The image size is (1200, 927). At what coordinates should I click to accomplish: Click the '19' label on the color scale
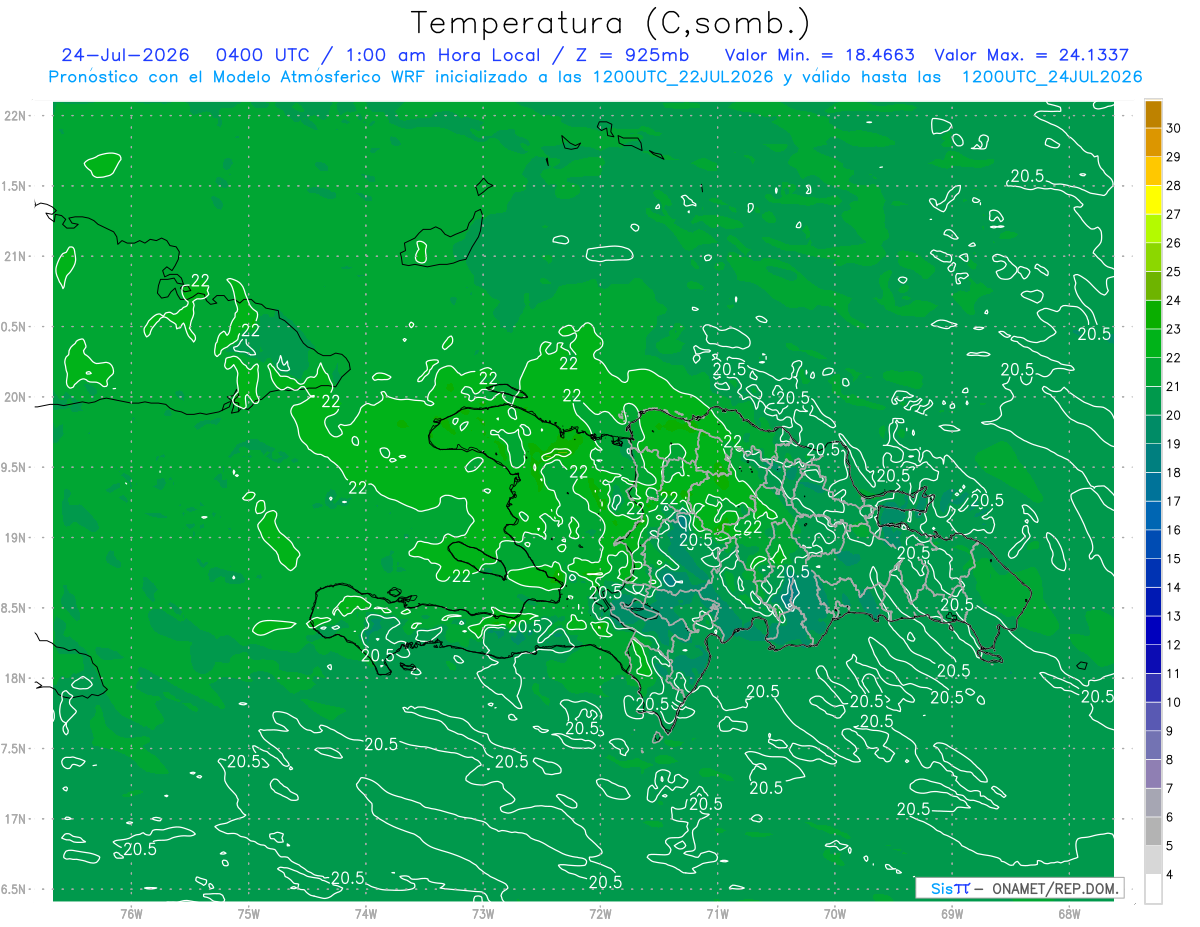pos(1174,444)
